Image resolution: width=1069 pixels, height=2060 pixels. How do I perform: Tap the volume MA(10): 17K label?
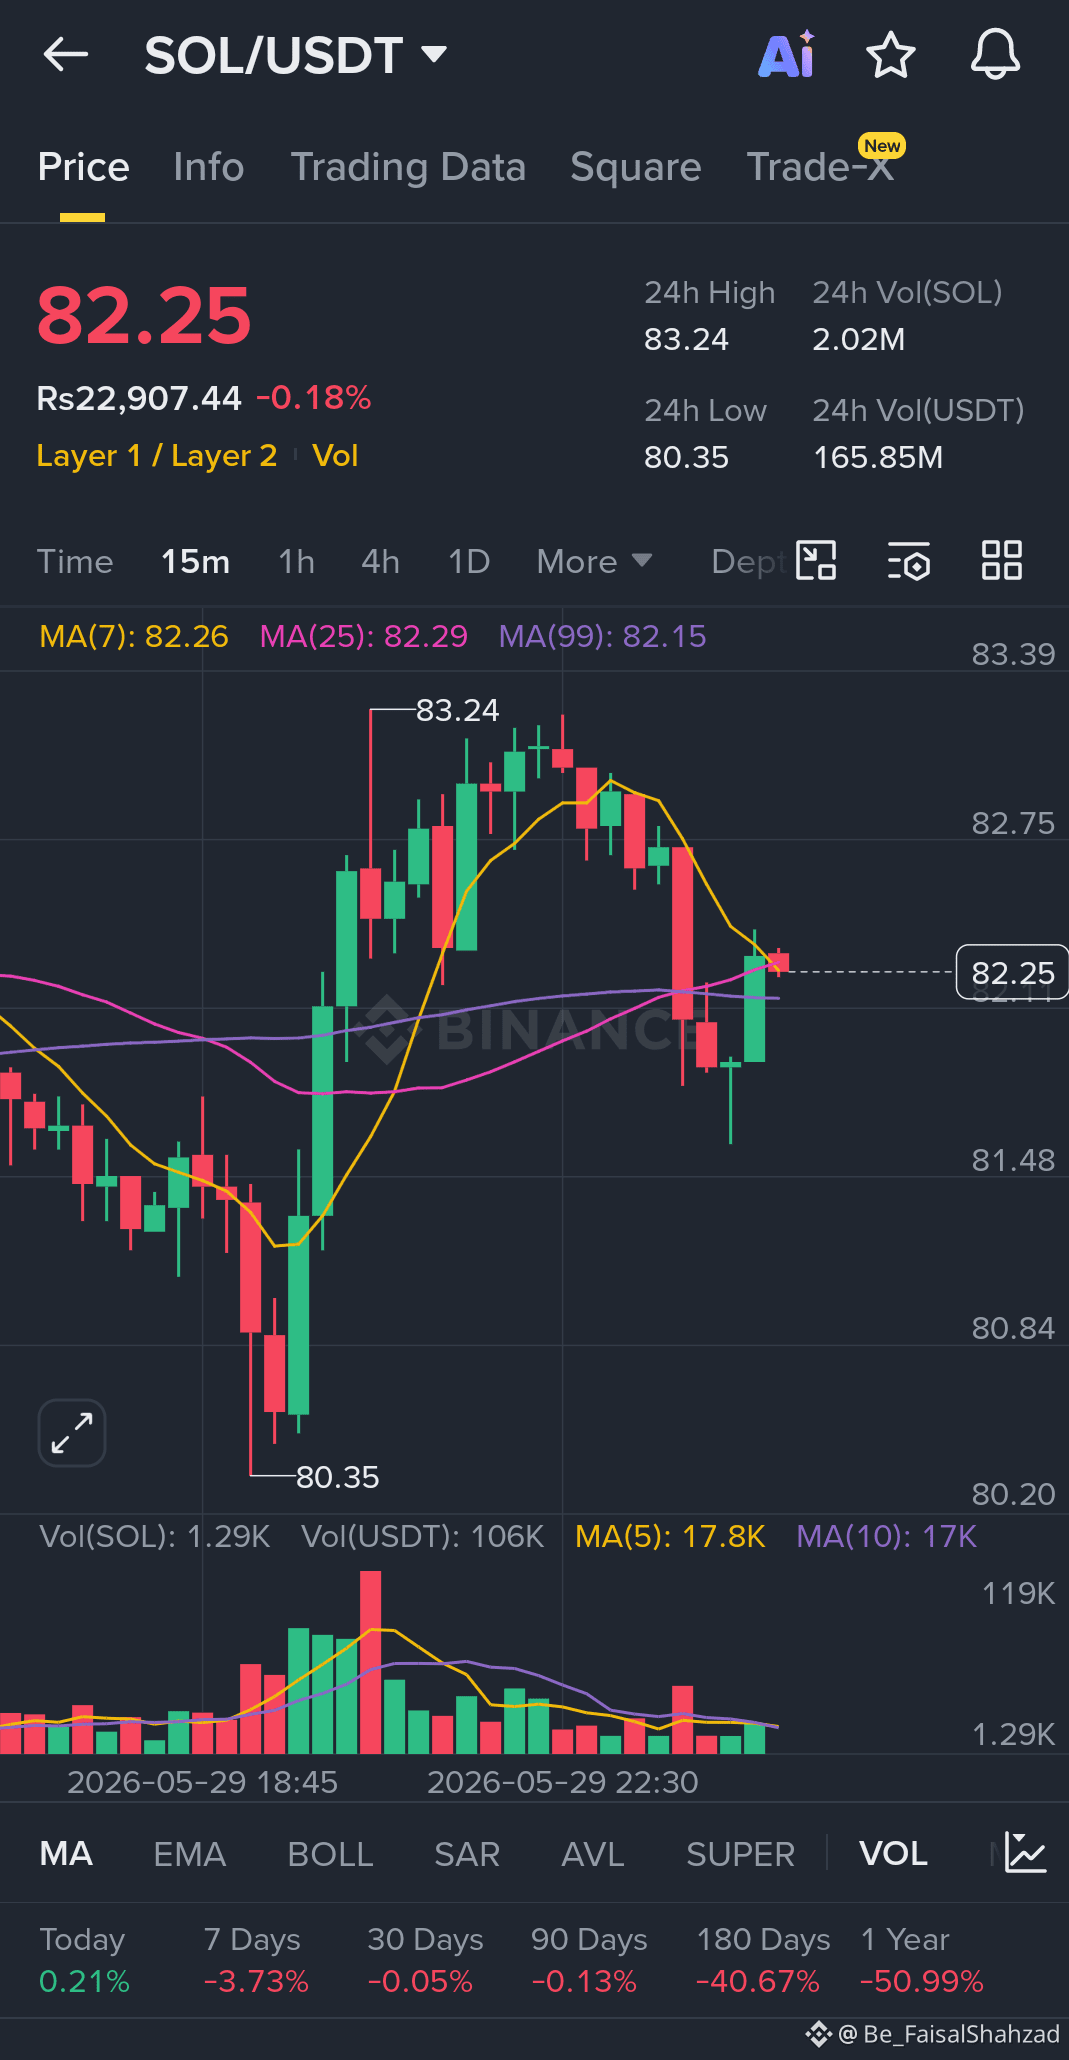click(886, 1536)
